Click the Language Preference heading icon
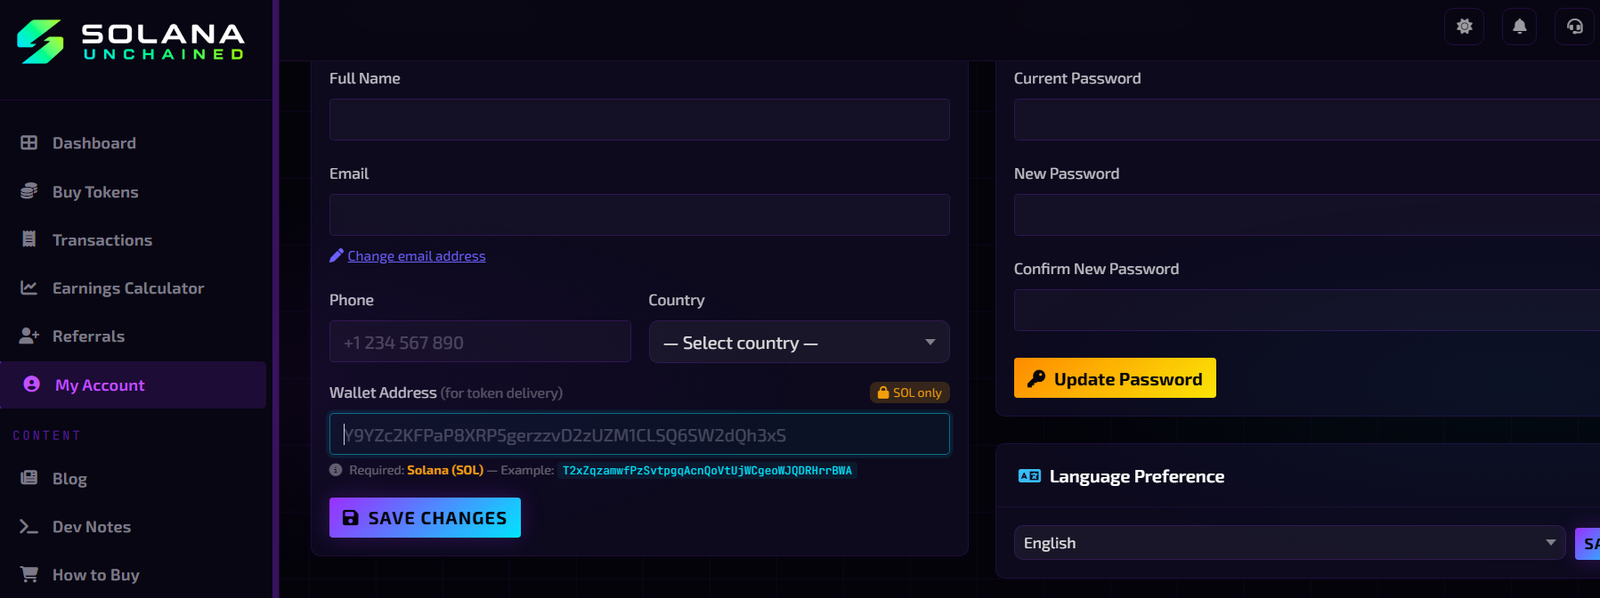The width and height of the screenshot is (1600, 598). pyautogui.click(x=1029, y=476)
